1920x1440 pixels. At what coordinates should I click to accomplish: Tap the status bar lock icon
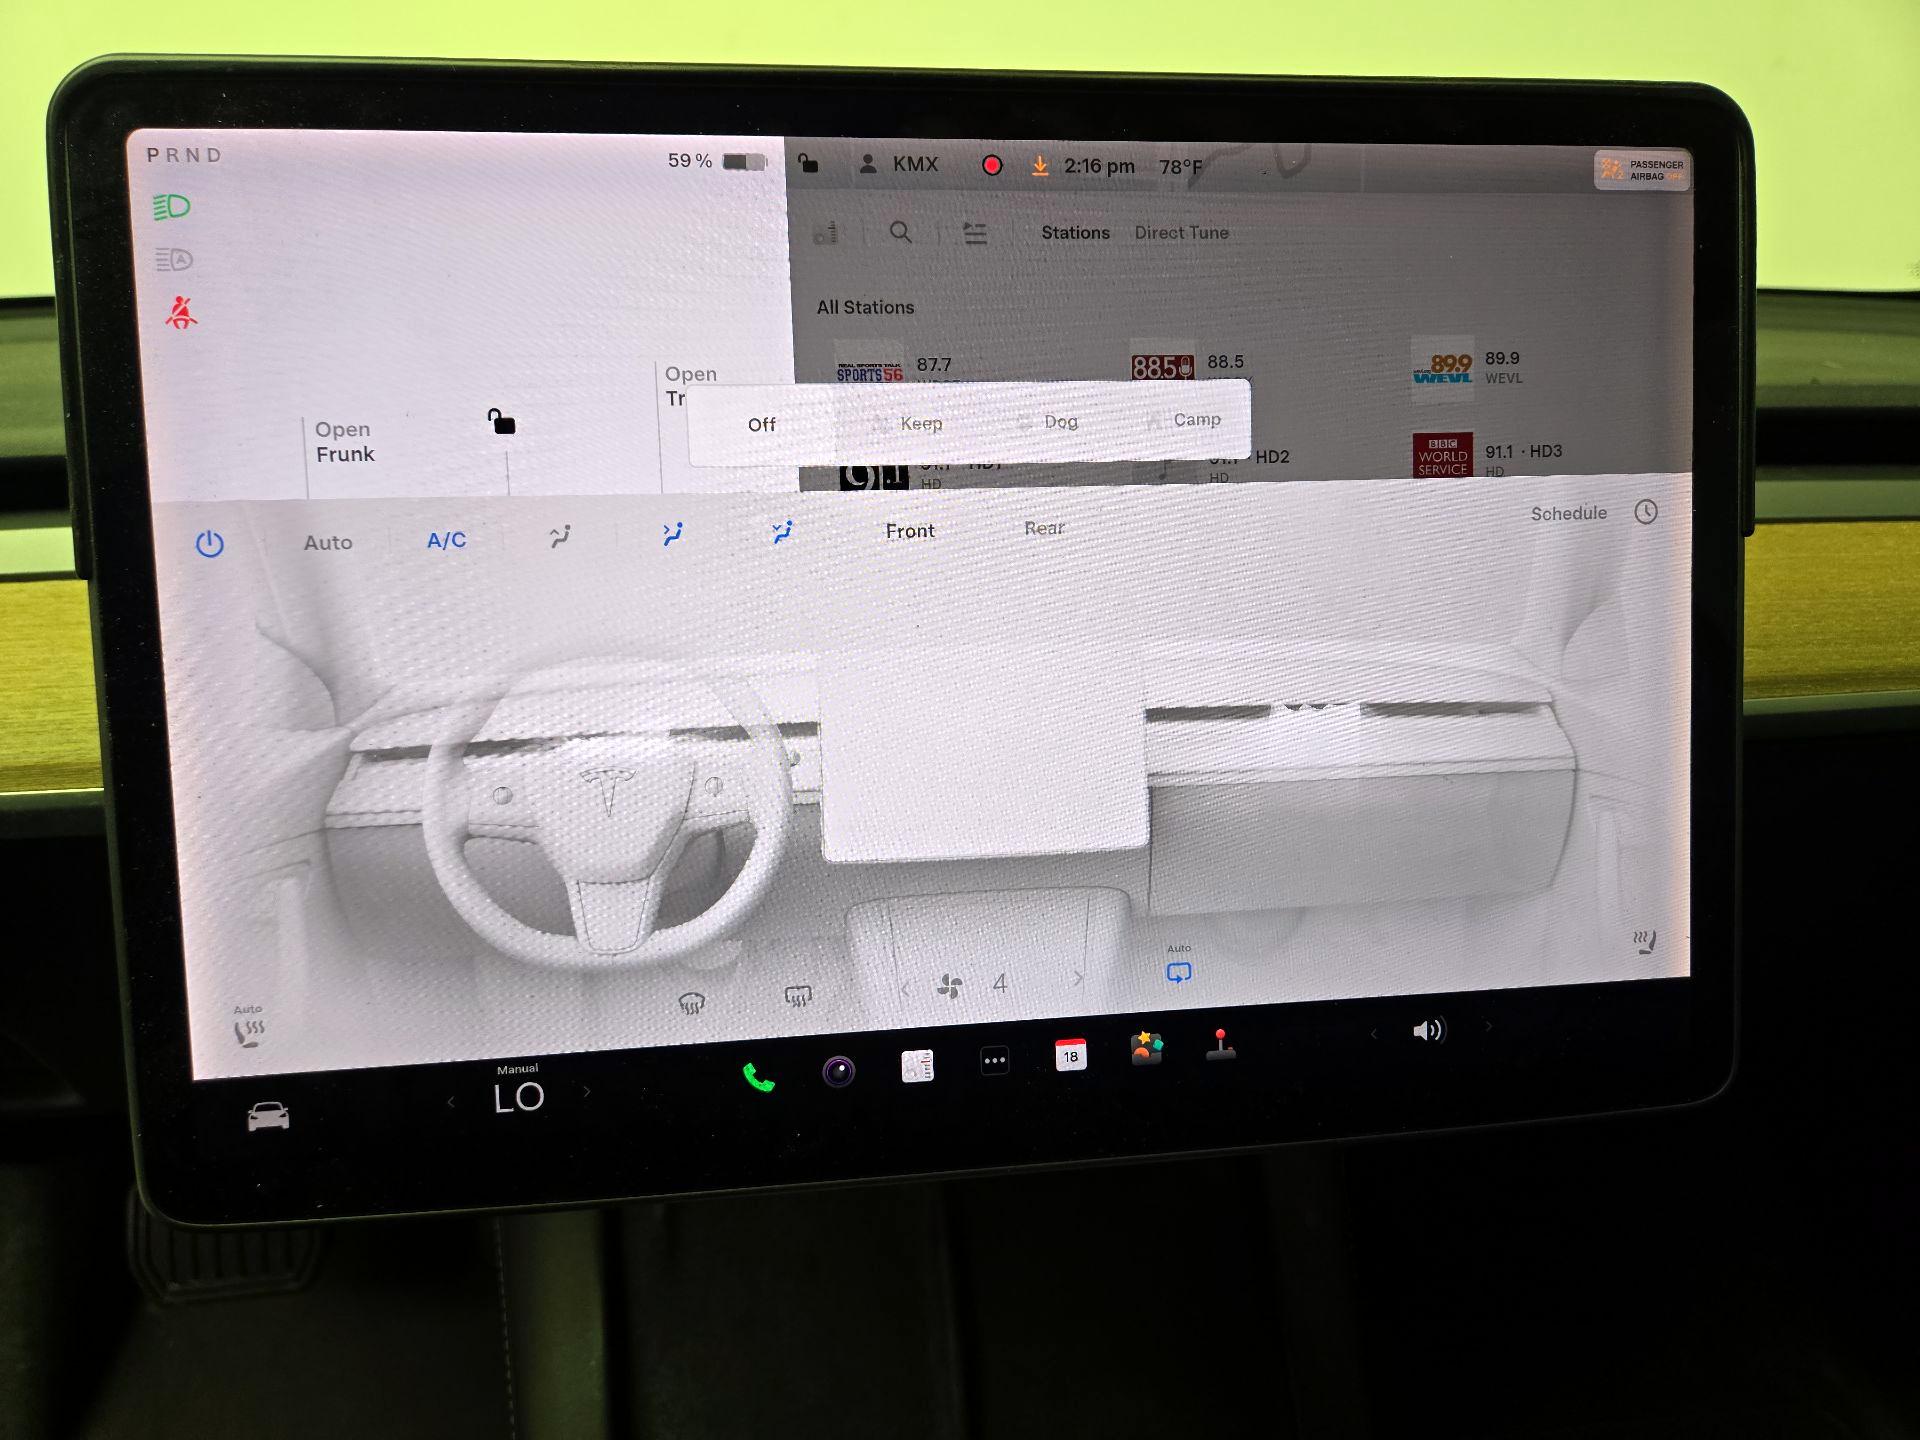808,163
